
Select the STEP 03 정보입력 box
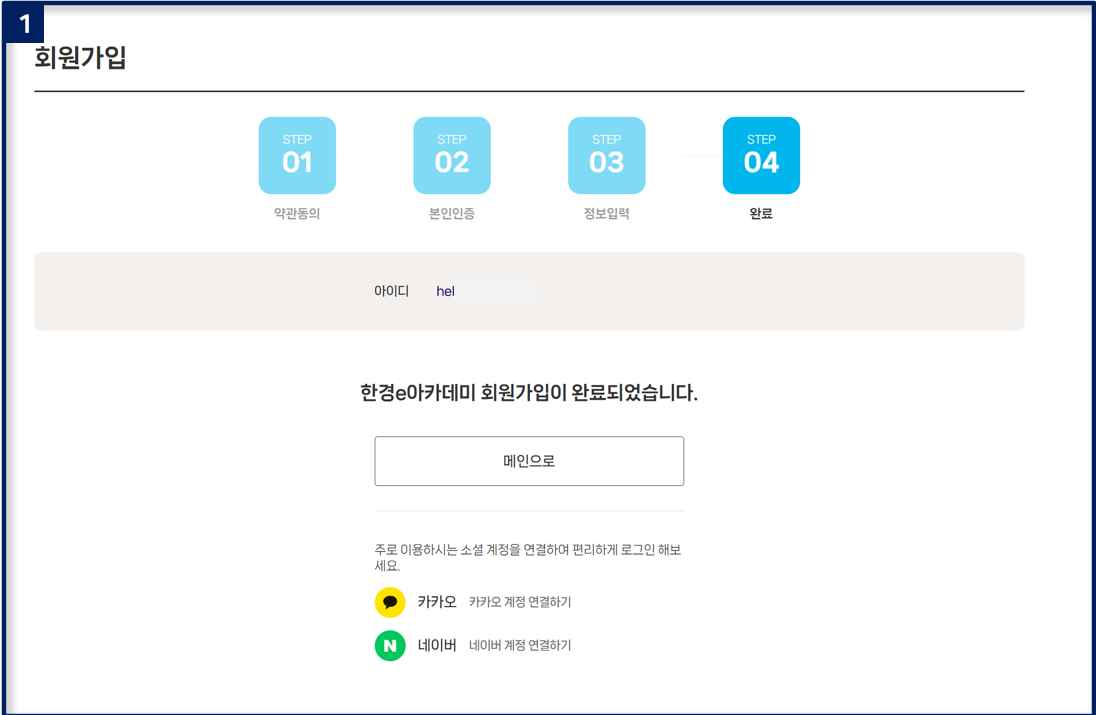[x=607, y=155]
